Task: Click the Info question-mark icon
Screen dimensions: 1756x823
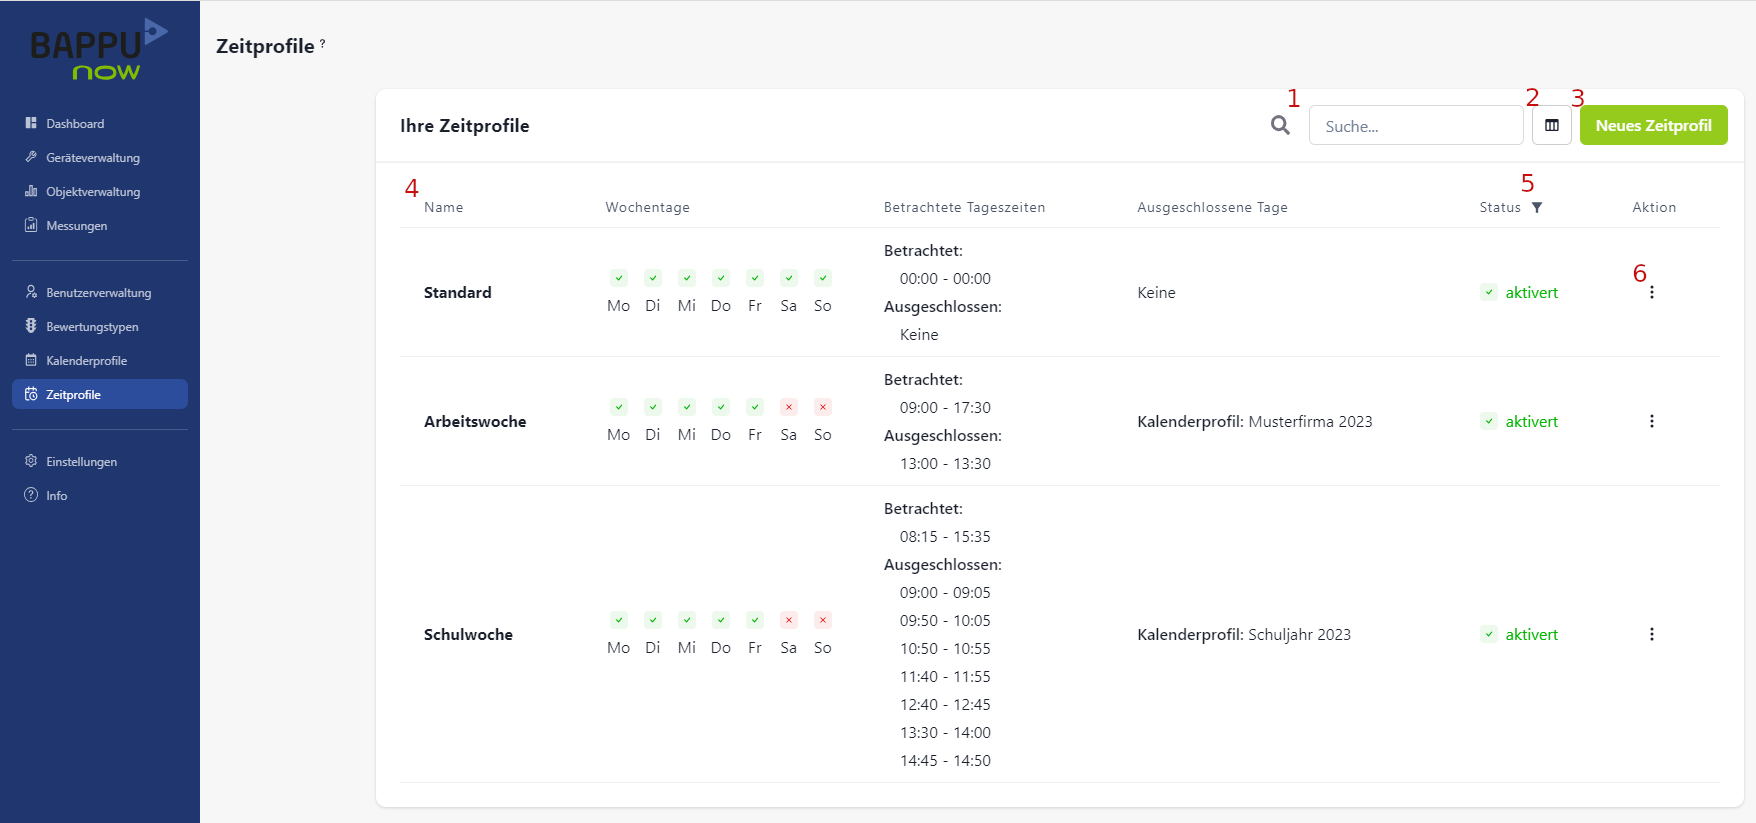Action: (31, 495)
